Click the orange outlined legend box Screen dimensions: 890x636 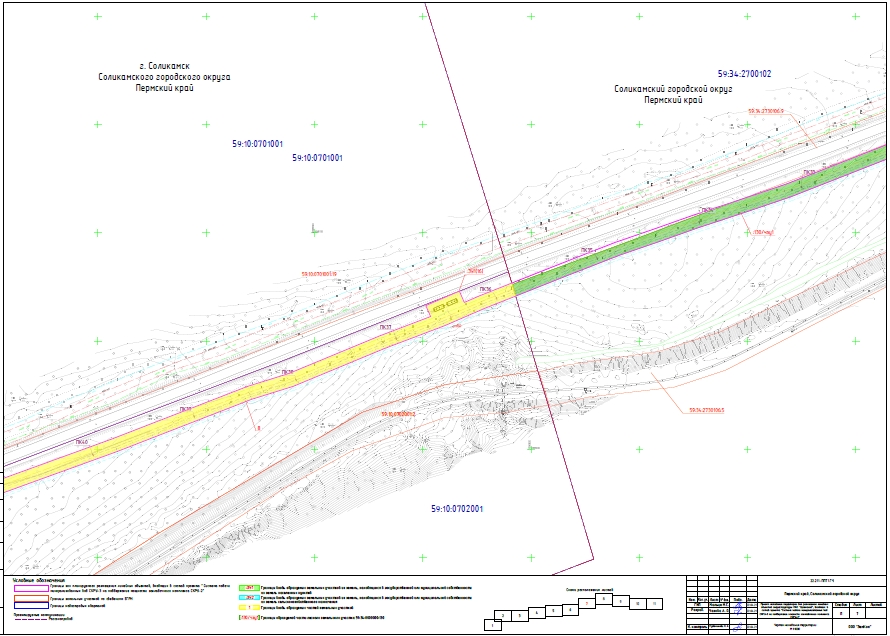click(31, 599)
